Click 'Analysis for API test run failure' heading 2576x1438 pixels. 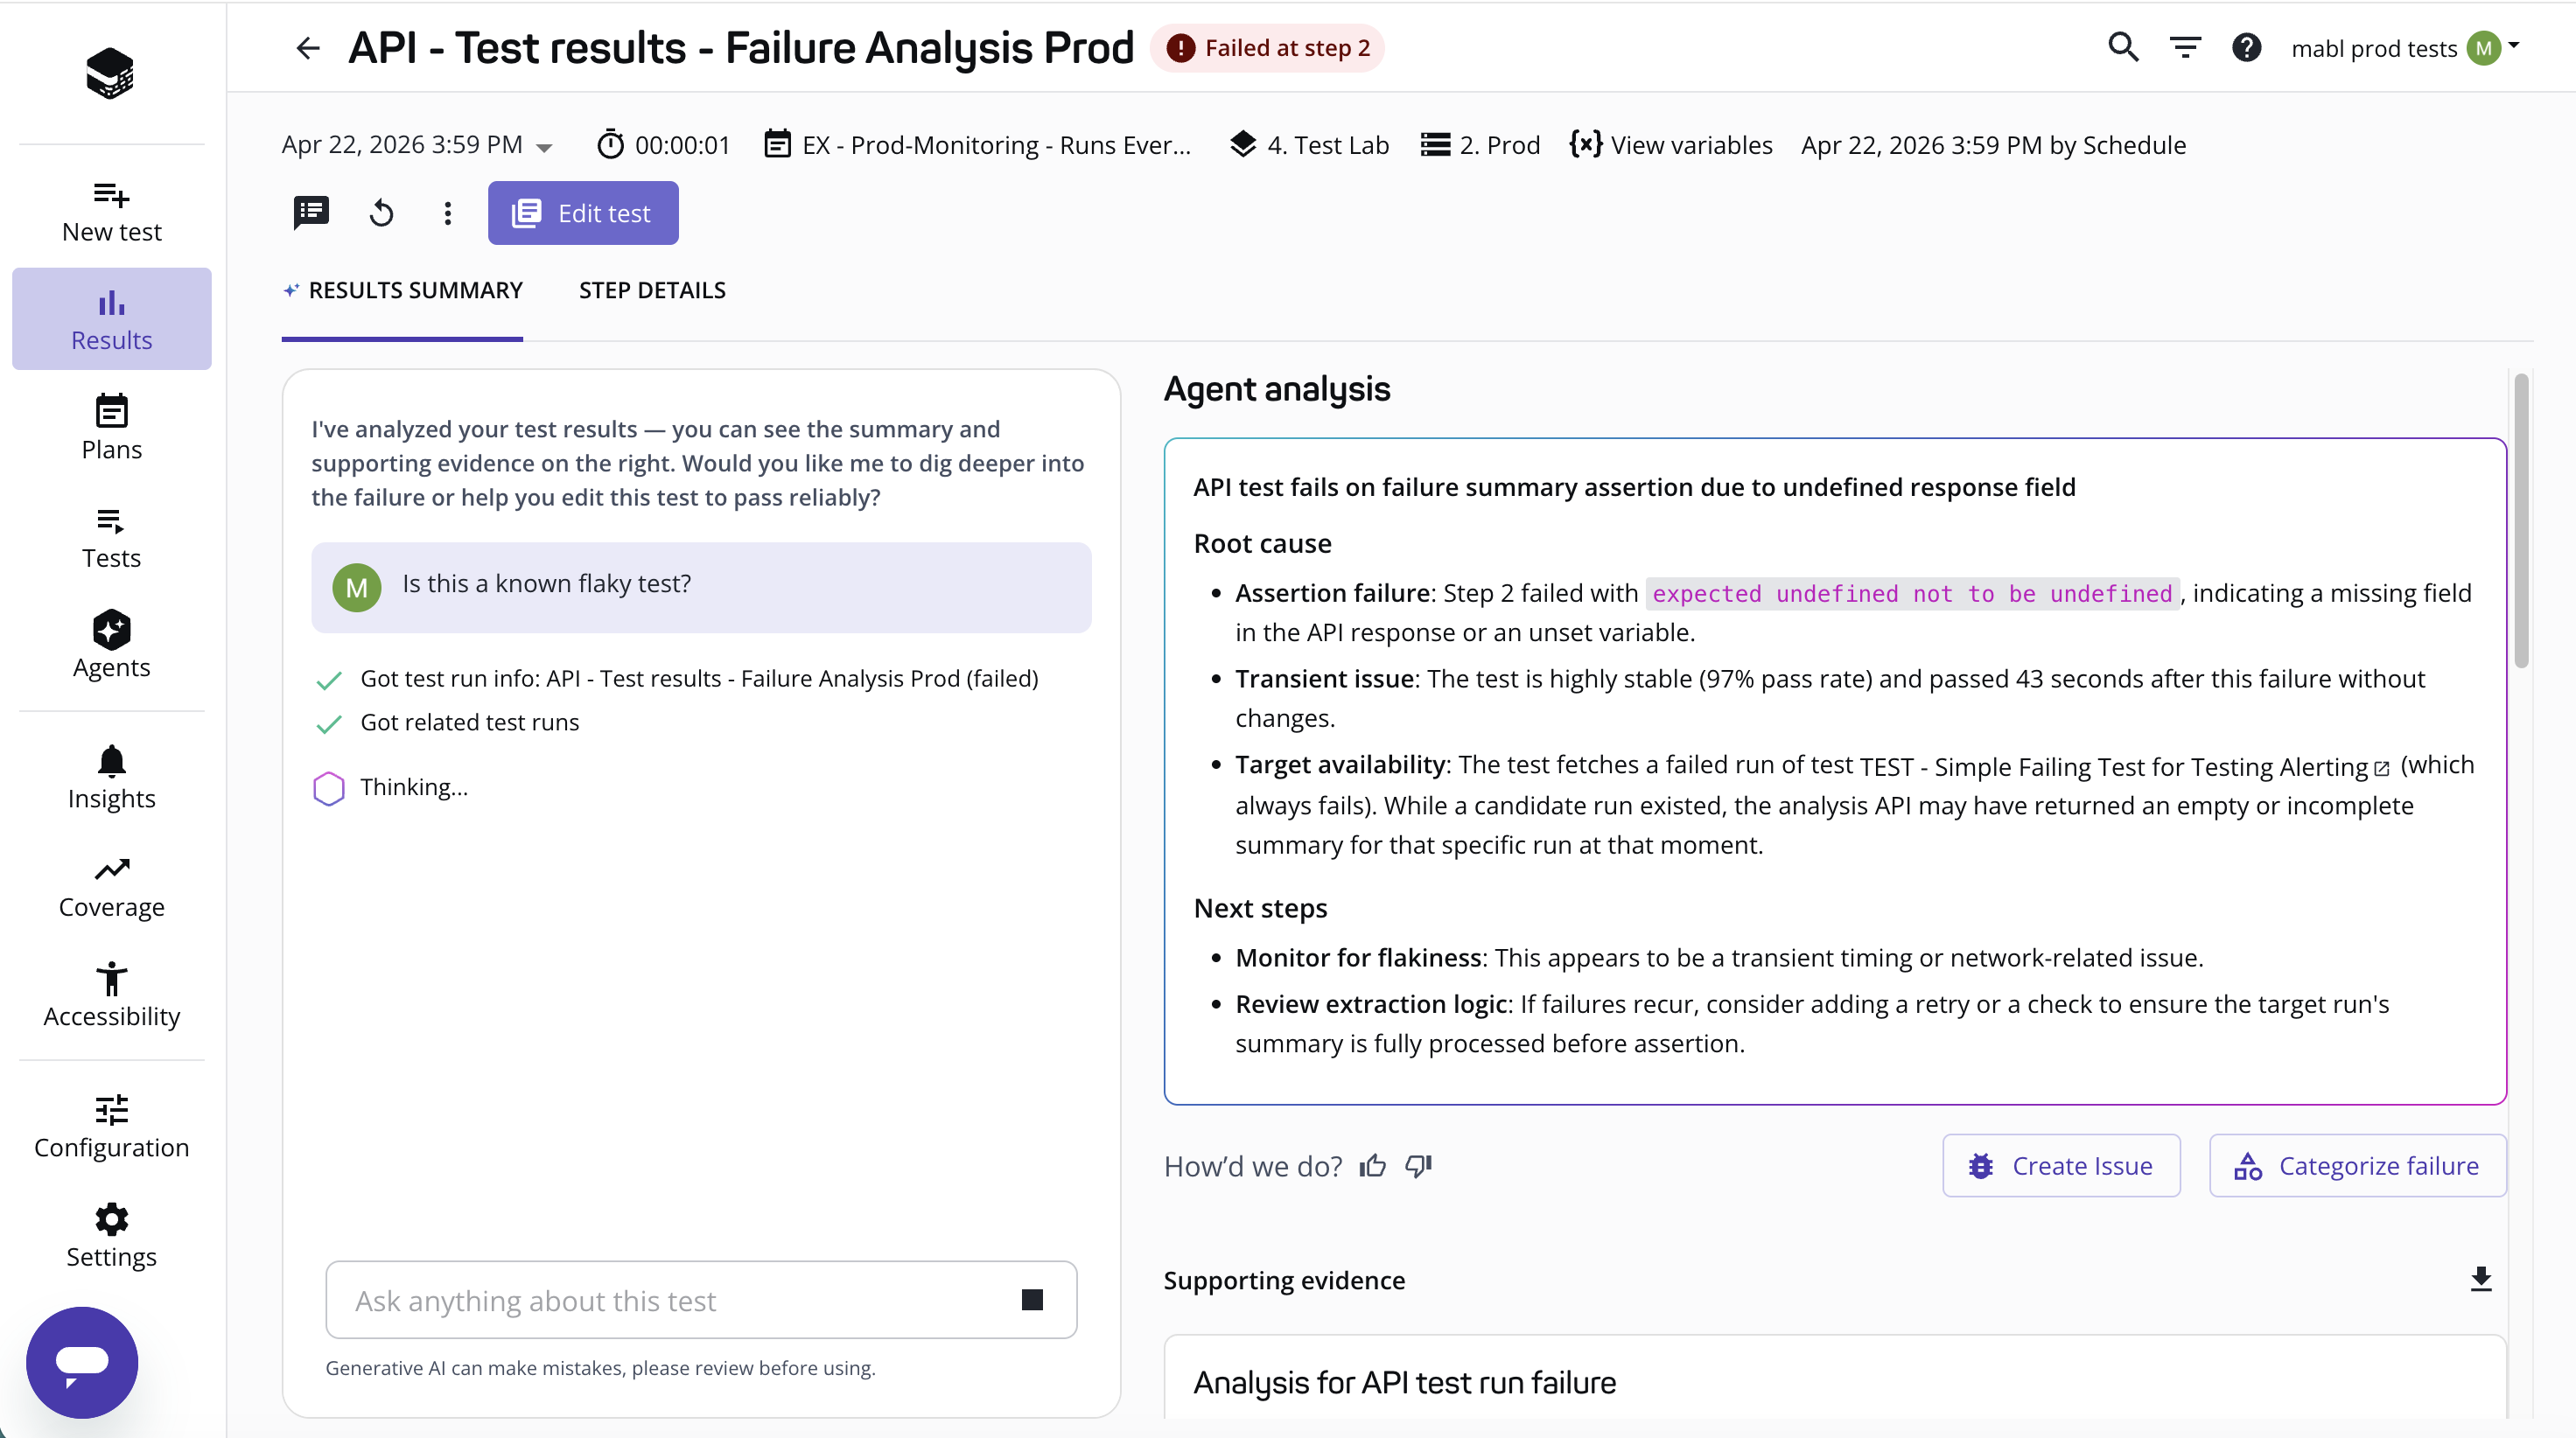point(1404,1383)
